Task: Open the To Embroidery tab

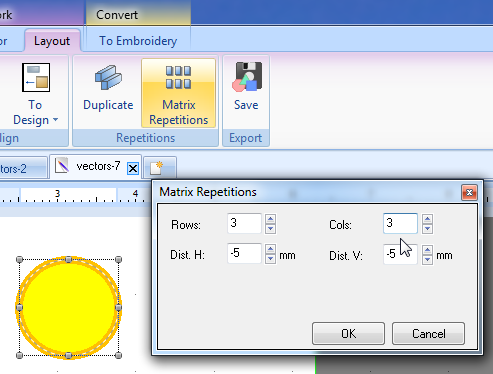Action: pos(138,41)
